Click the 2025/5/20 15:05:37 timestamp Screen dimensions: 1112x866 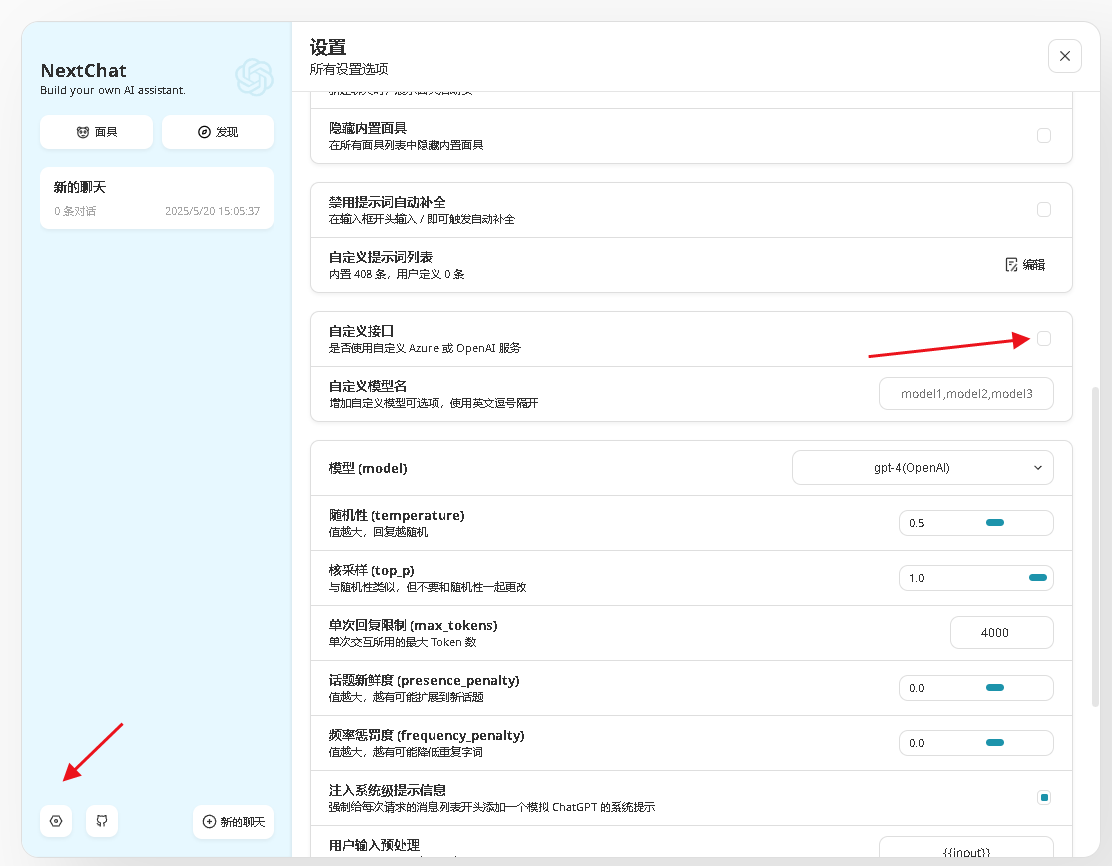[212, 211]
